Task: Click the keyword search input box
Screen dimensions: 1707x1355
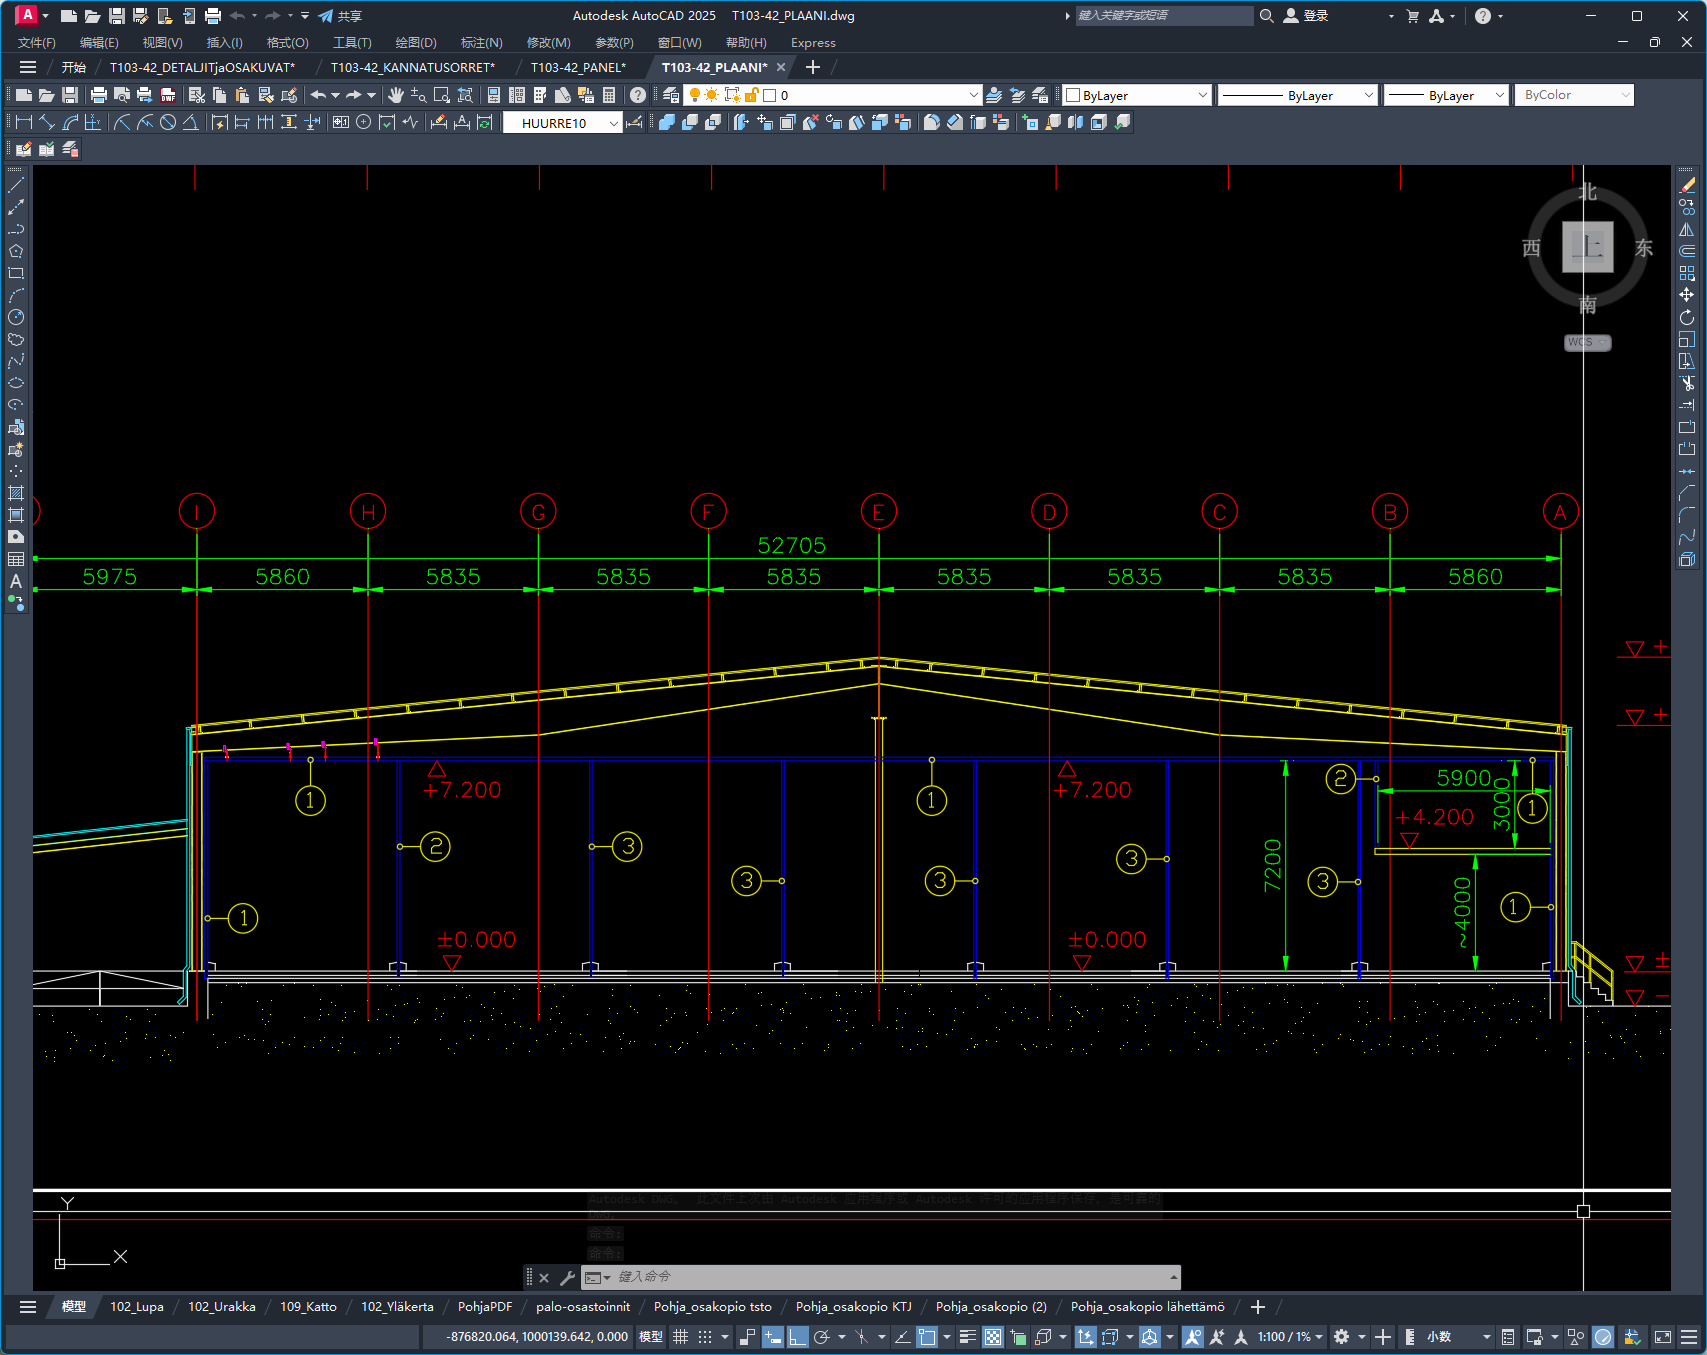Action: [x=1164, y=16]
